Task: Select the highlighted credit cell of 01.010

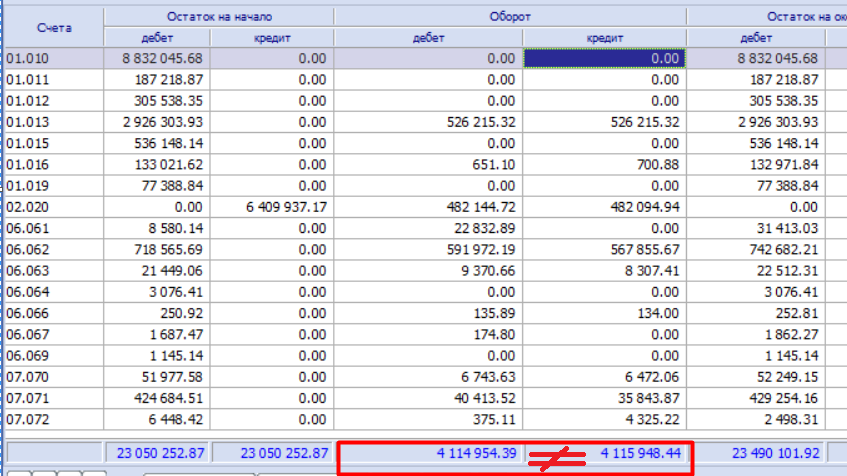Action: [x=604, y=58]
